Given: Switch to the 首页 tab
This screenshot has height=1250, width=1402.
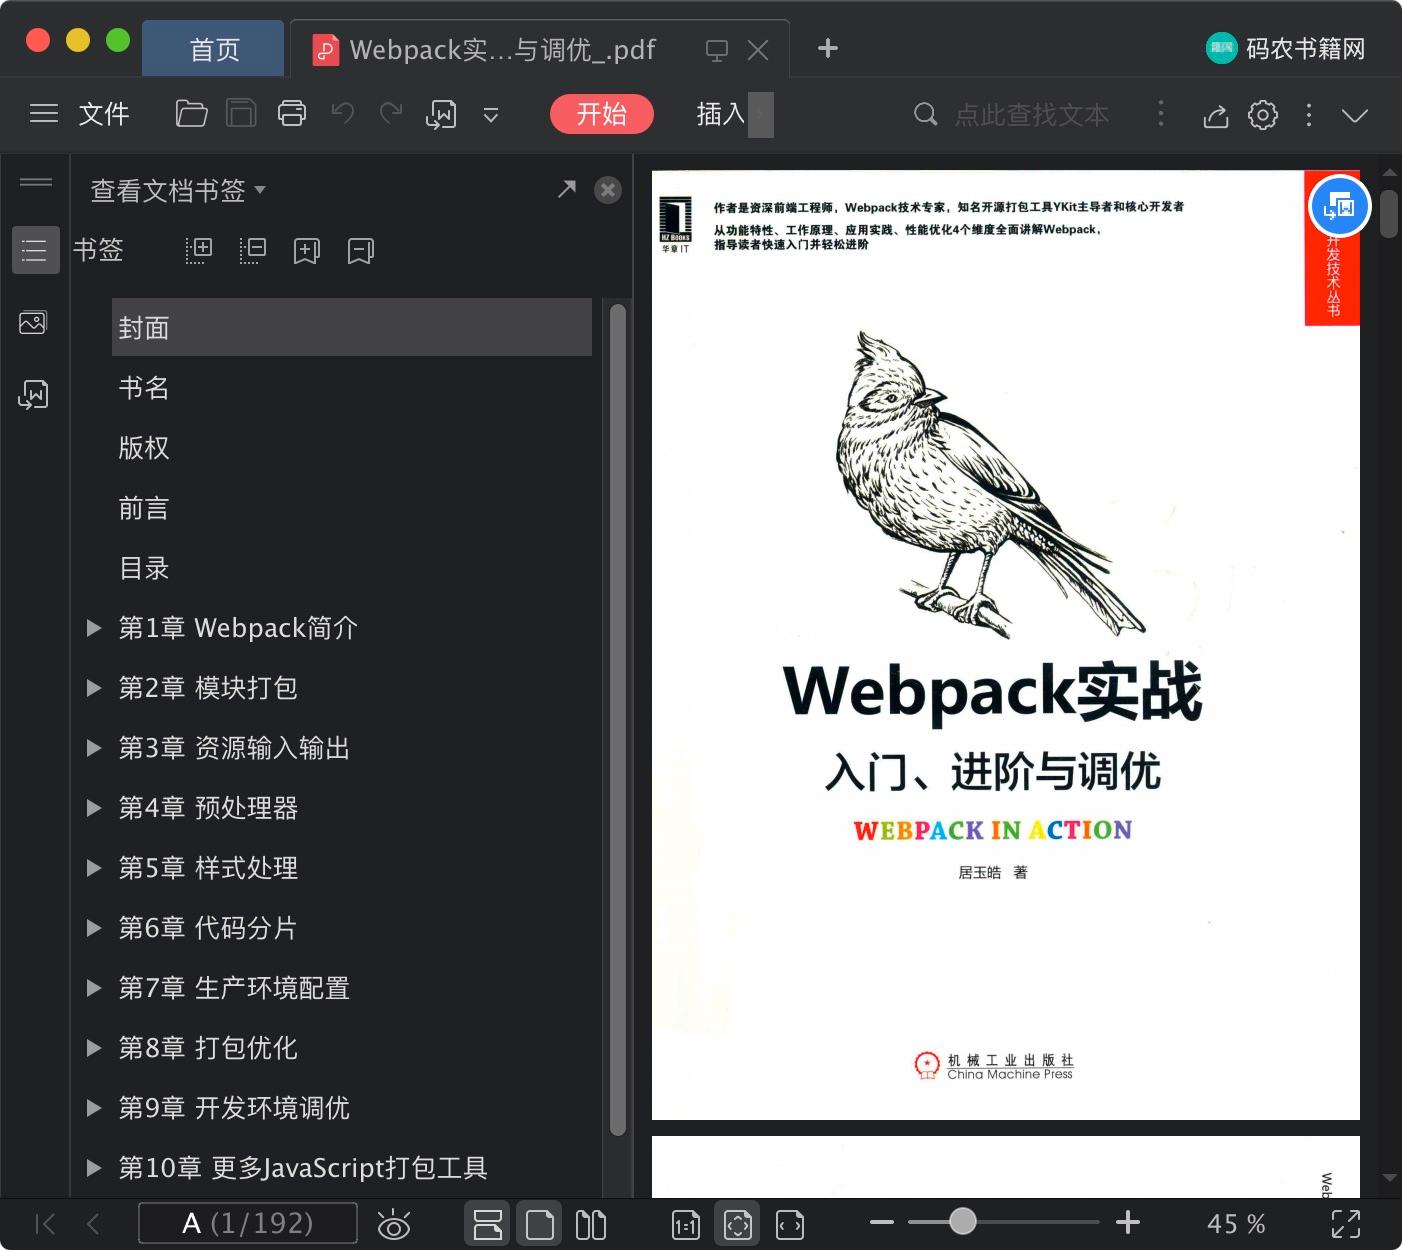Looking at the screenshot, I should point(214,49).
